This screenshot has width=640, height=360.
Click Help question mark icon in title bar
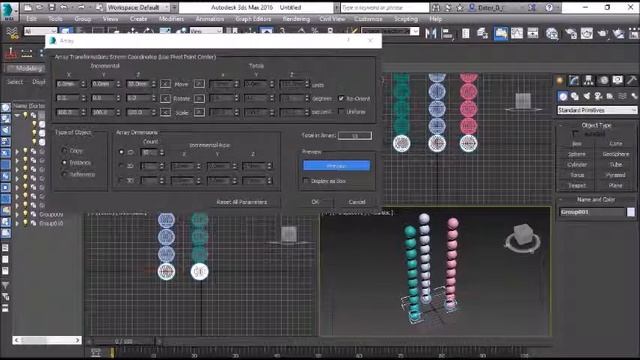coord(549,7)
